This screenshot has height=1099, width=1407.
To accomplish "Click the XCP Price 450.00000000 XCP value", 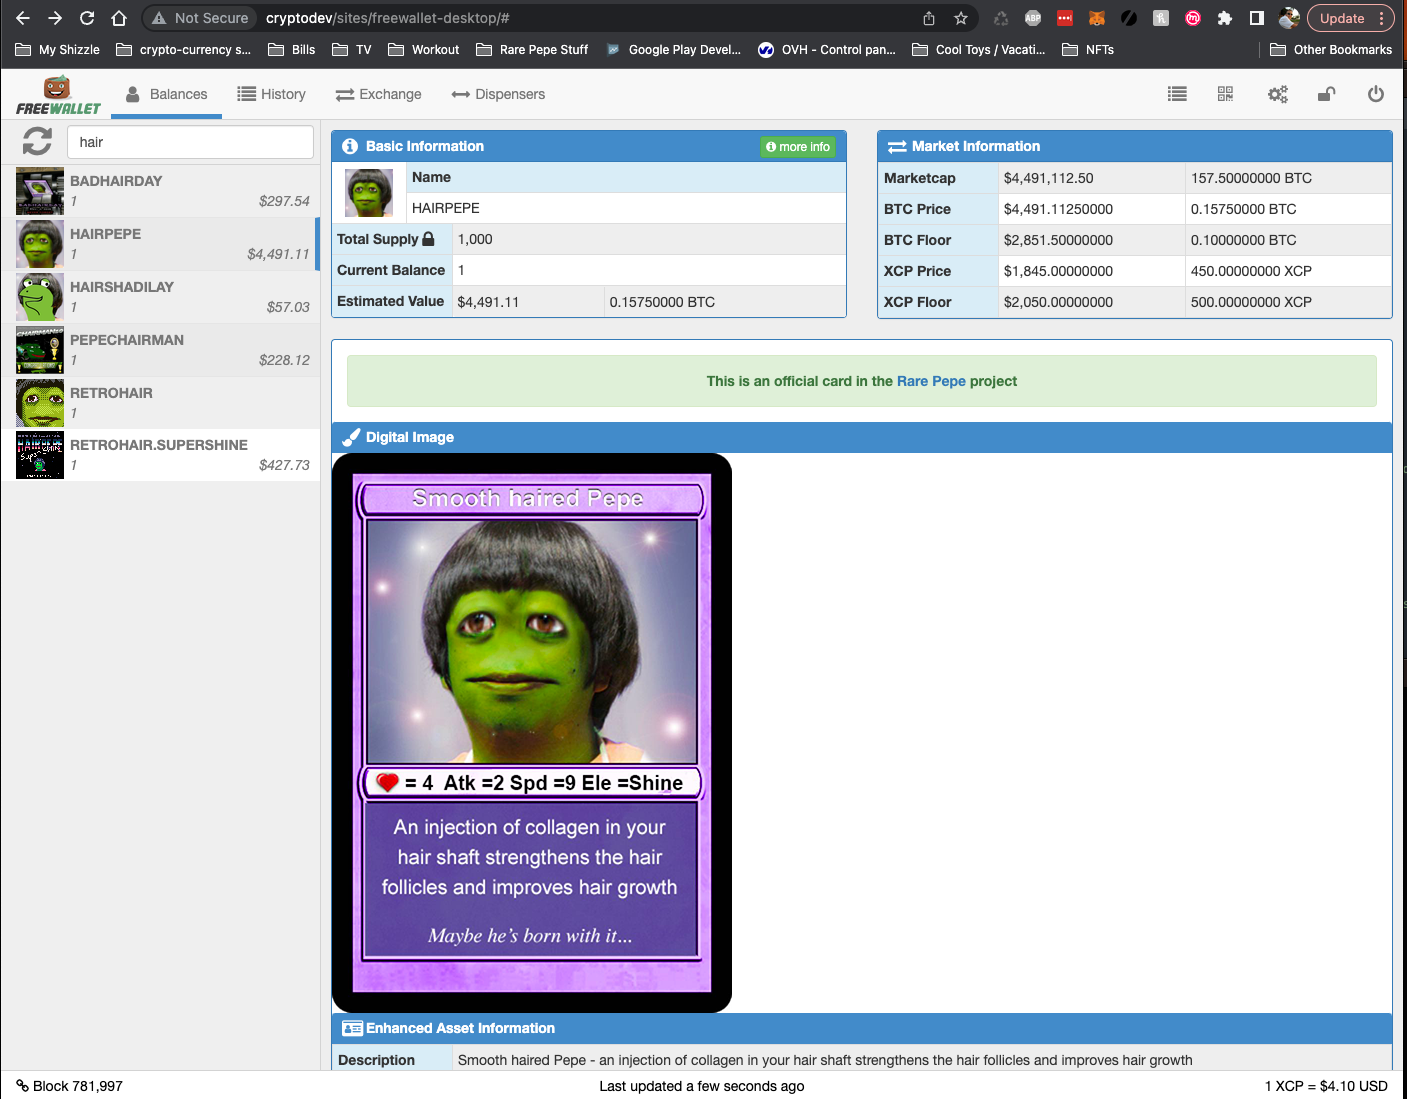I will (1251, 271).
